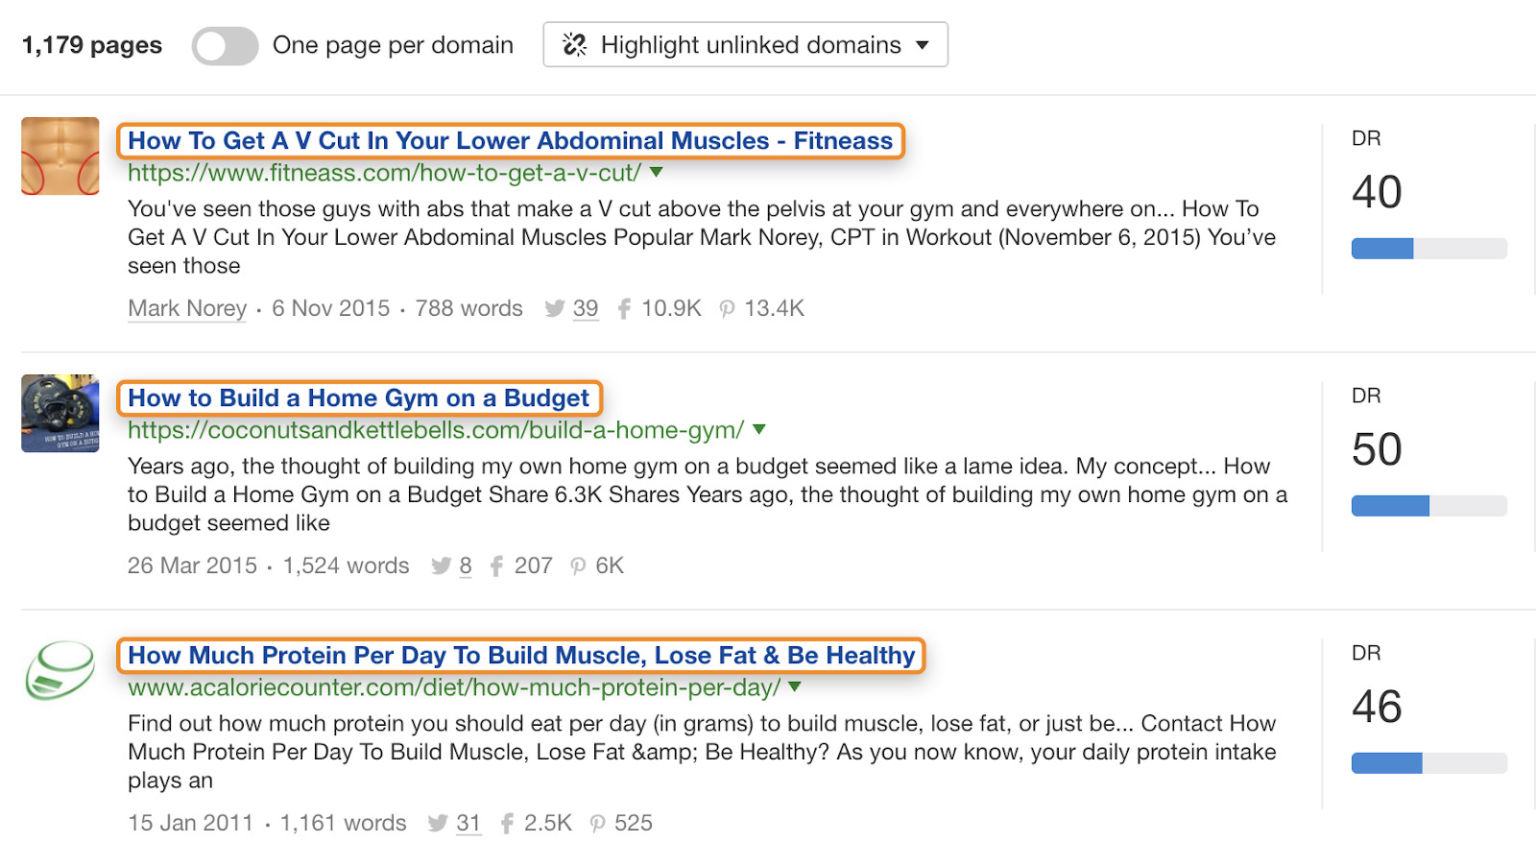
Task: Click the broken-chain icon beside Highlight unlinked domains
Action: [x=573, y=44]
